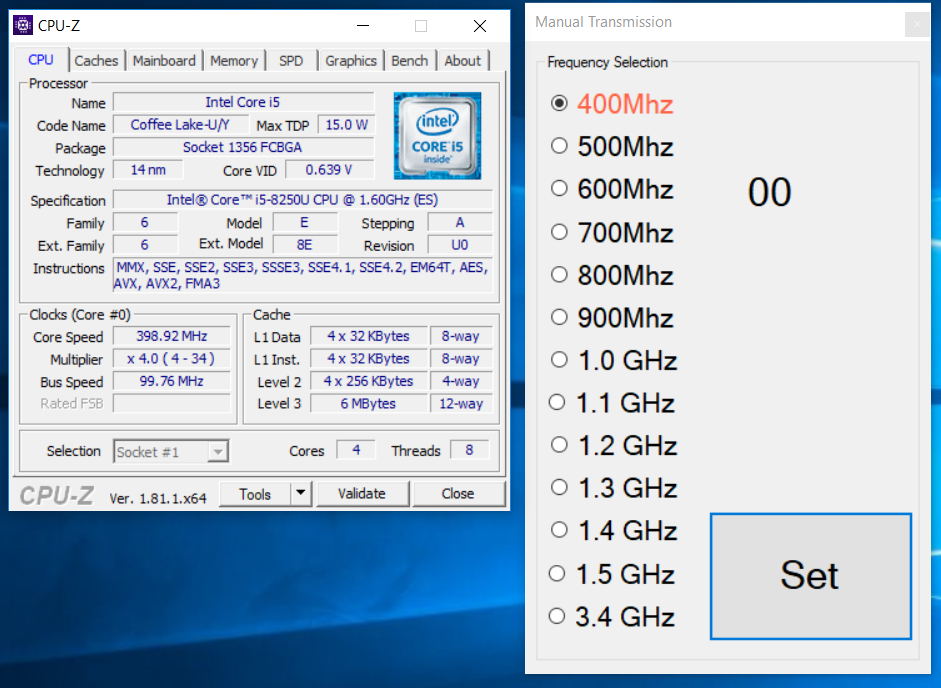
Task: Apply frequency with the Set button
Action: [x=810, y=576]
